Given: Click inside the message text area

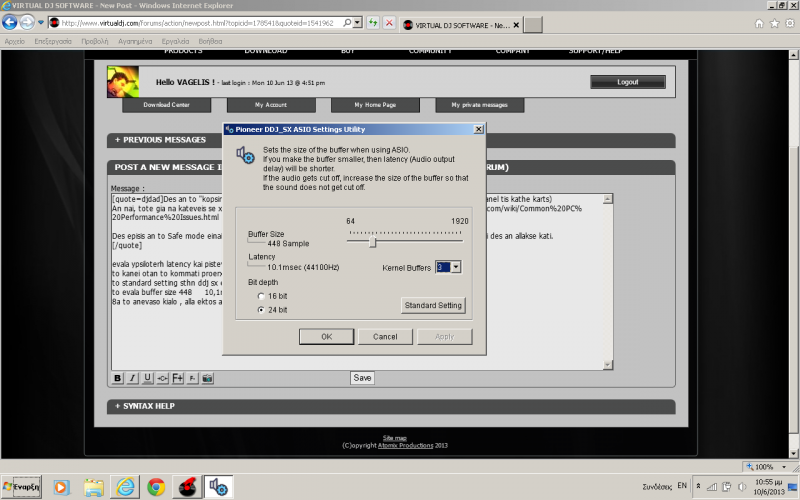Looking at the screenshot, I should coord(357,282).
